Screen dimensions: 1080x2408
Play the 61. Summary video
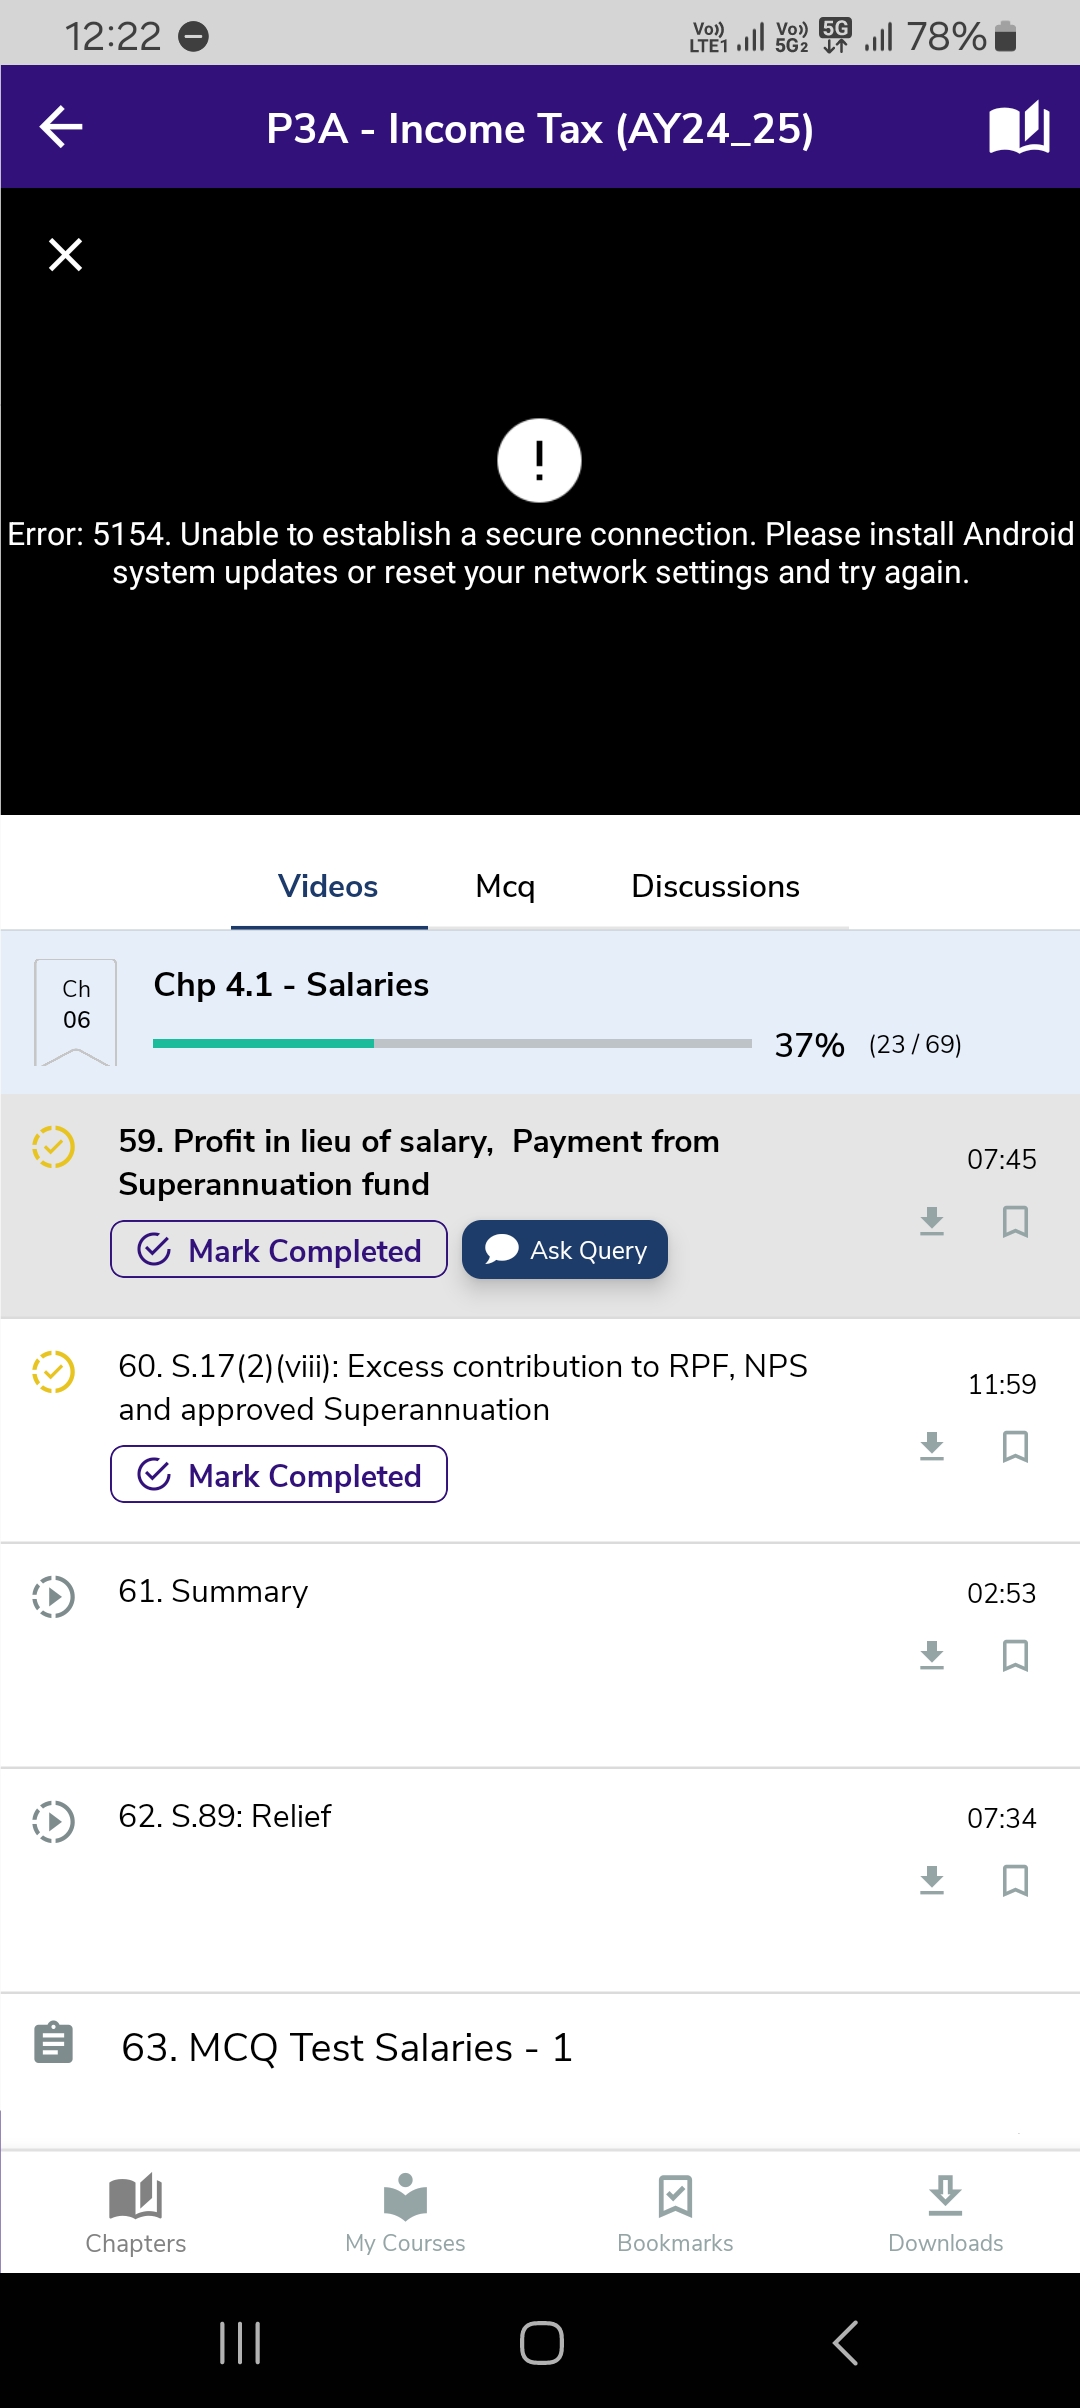click(x=212, y=1591)
